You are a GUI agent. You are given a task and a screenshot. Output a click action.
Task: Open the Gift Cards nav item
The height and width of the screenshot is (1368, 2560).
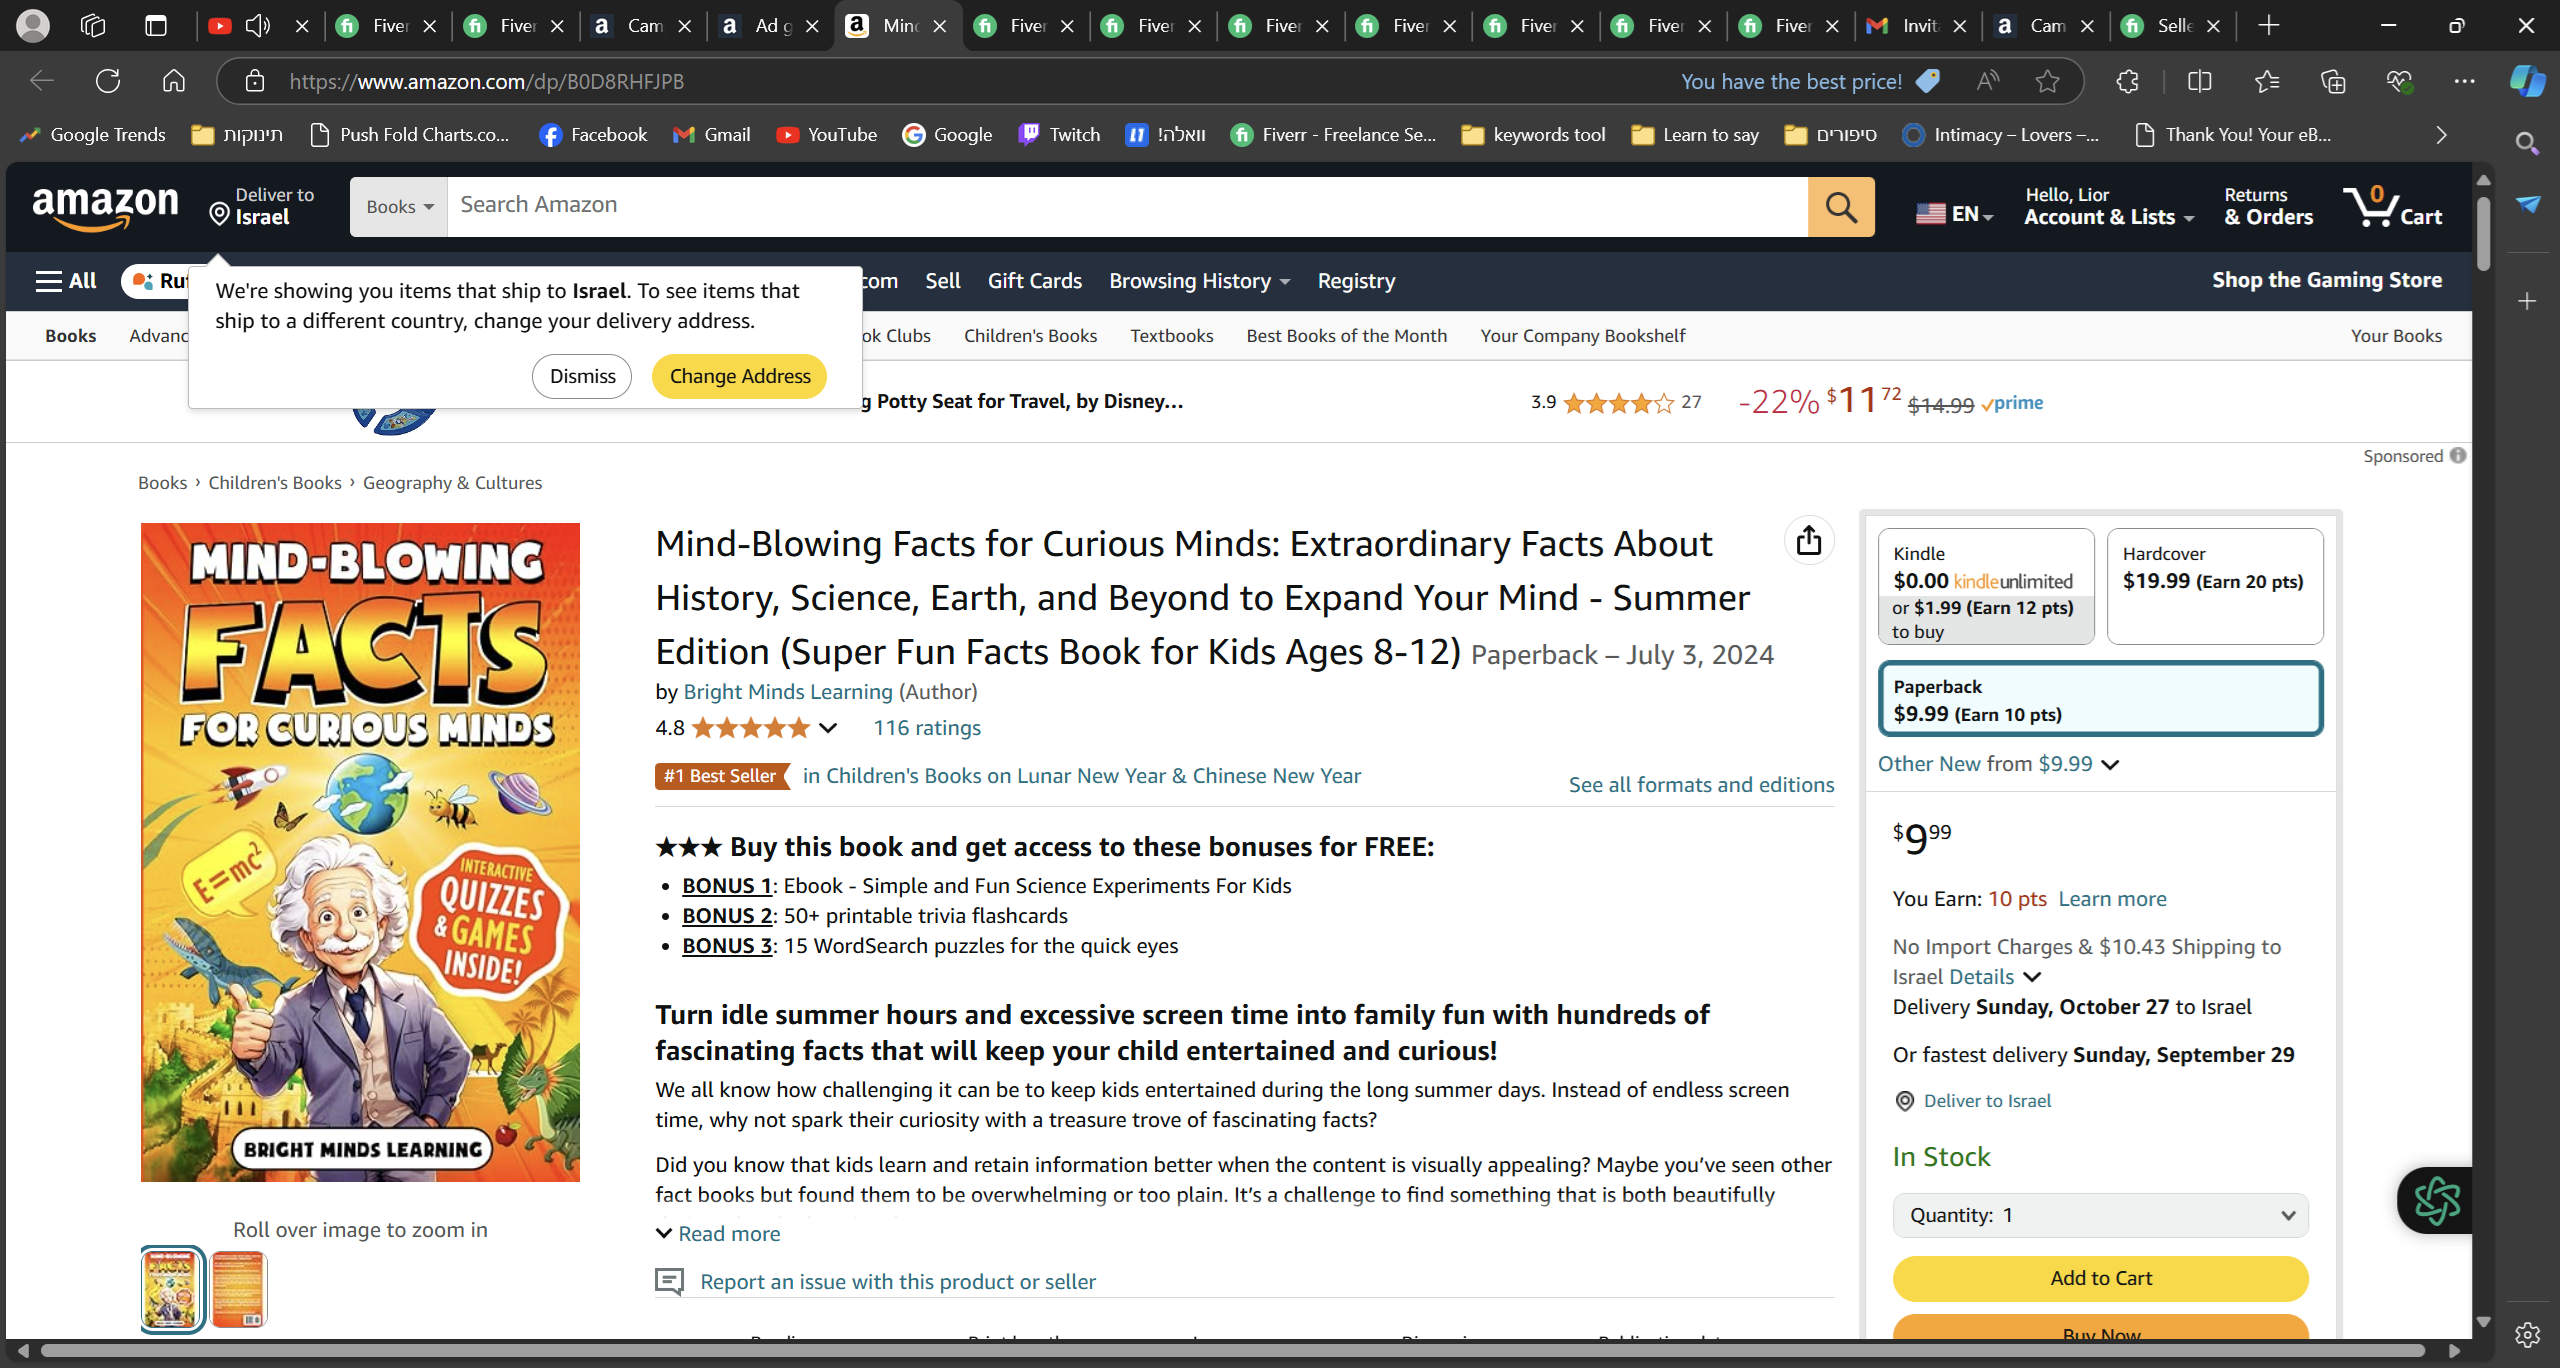pos(1034,281)
